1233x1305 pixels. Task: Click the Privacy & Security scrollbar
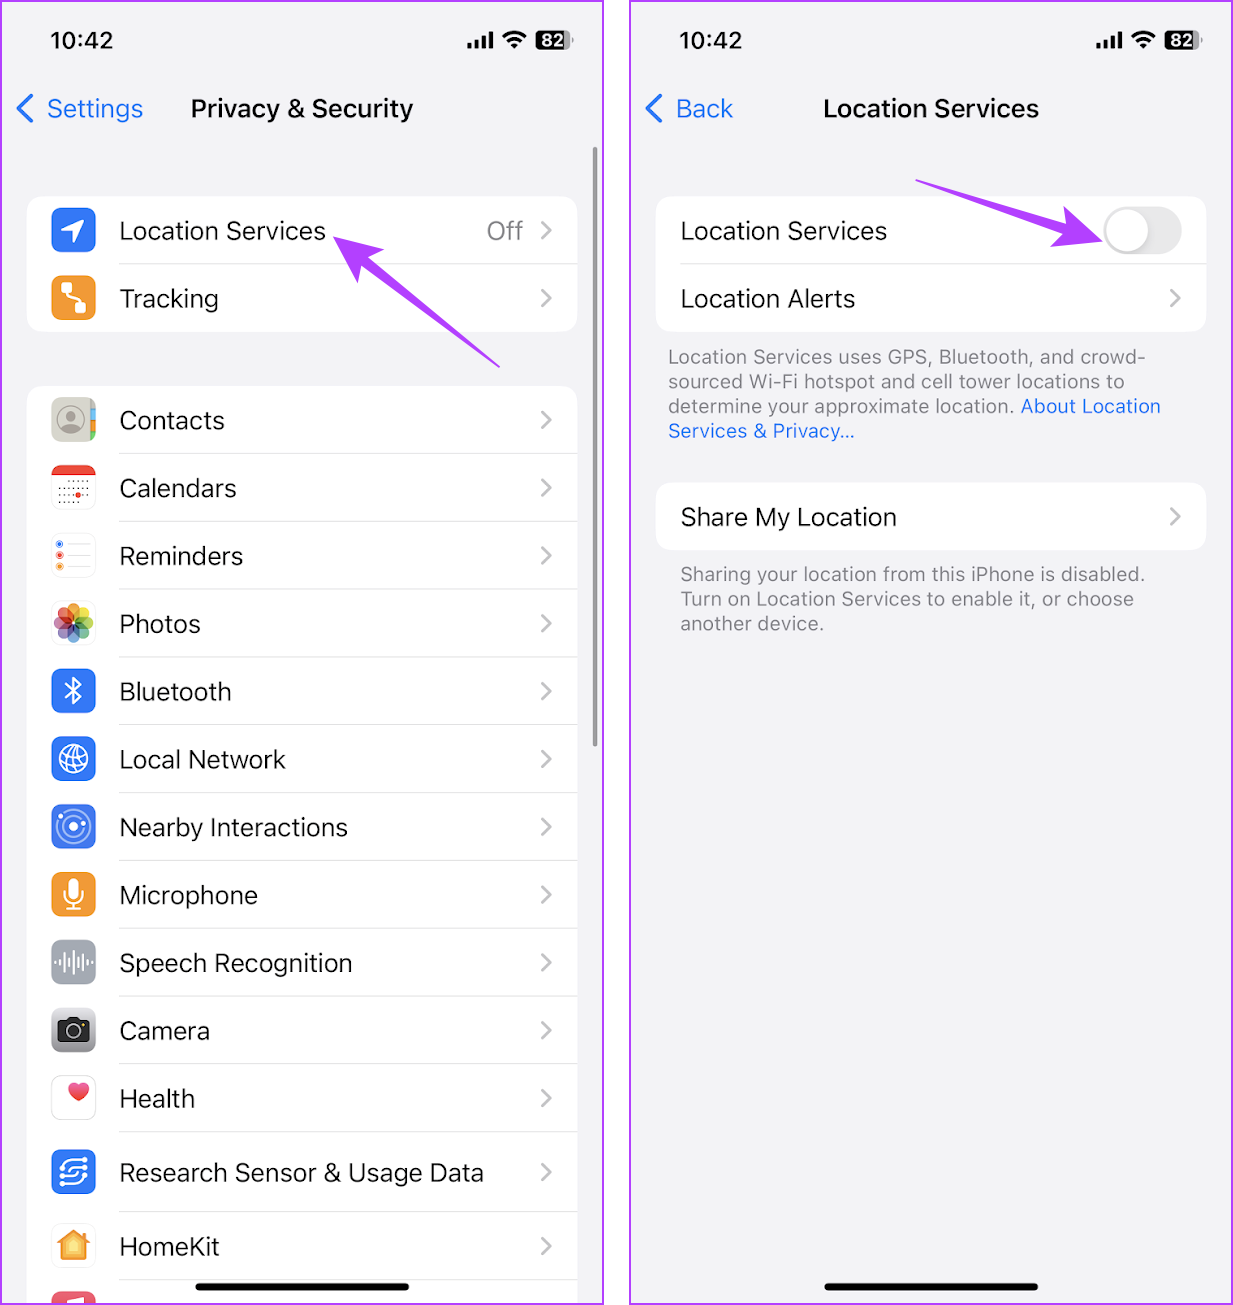tap(595, 446)
